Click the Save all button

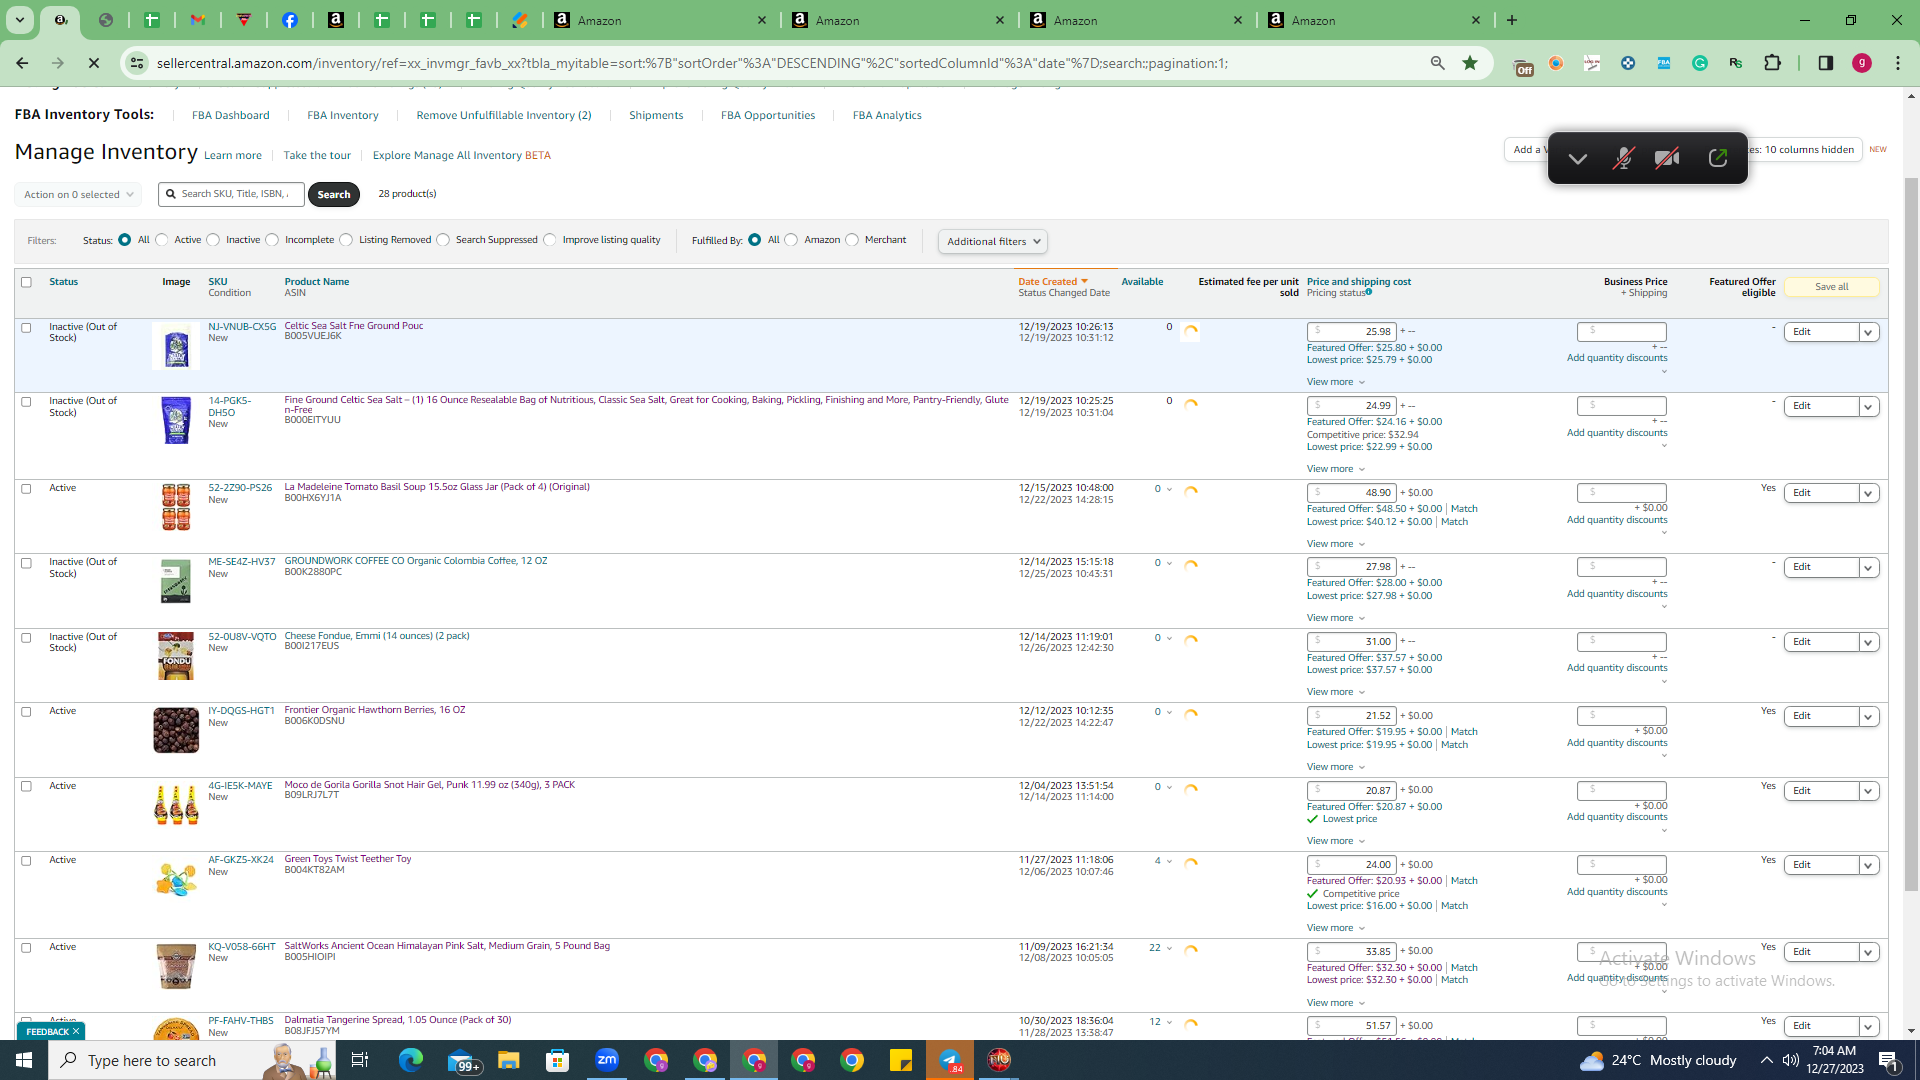click(1831, 287)
